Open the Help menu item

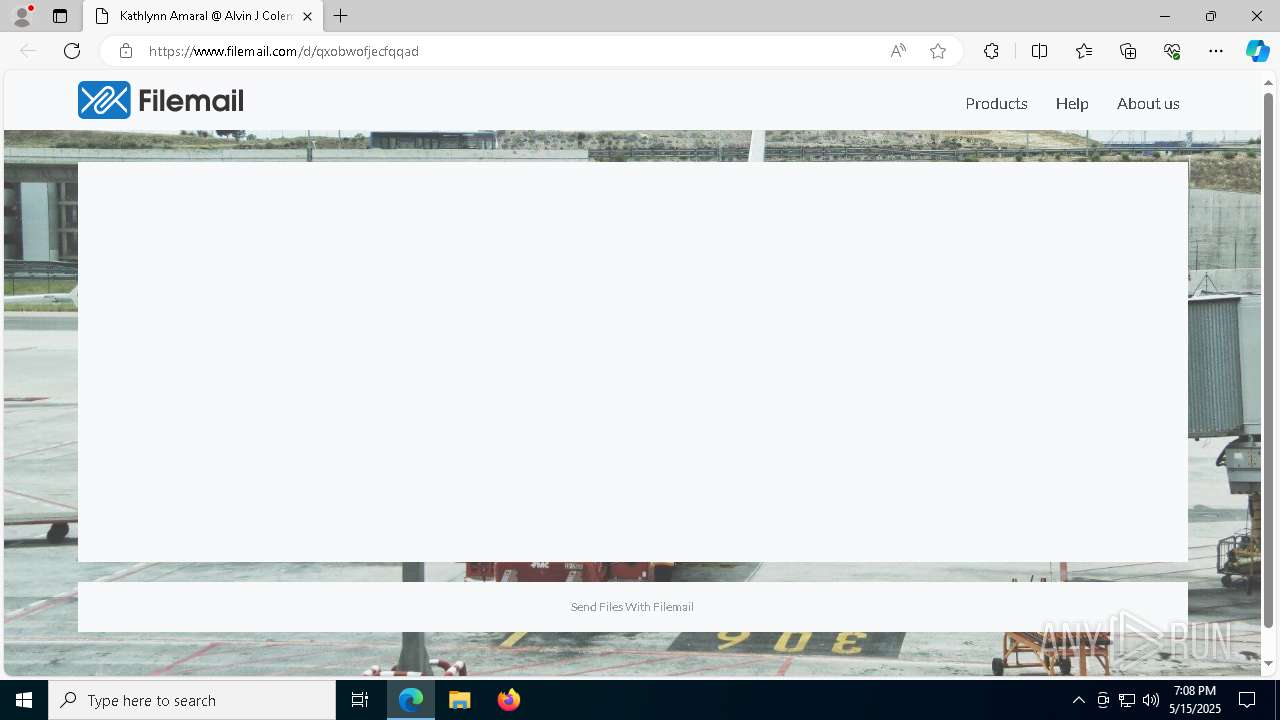coord(1072,104)
